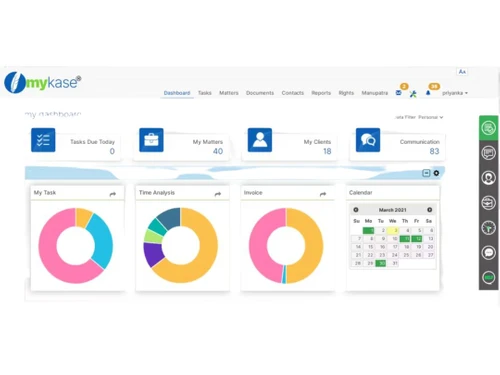Go to previous month in calendar

coord(356,210)
